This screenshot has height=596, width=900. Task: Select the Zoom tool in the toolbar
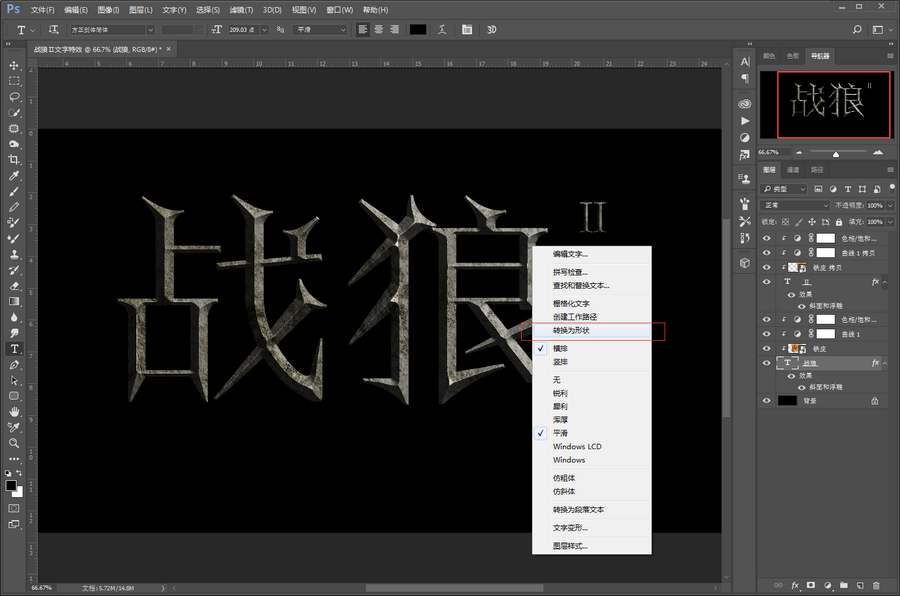(14, 442)
